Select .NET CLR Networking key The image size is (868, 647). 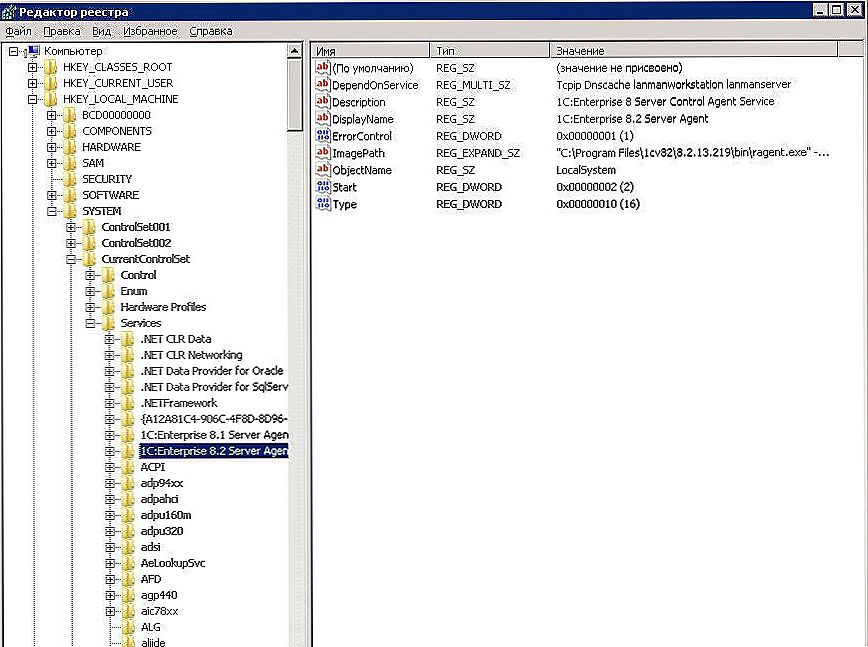(191, 356)
